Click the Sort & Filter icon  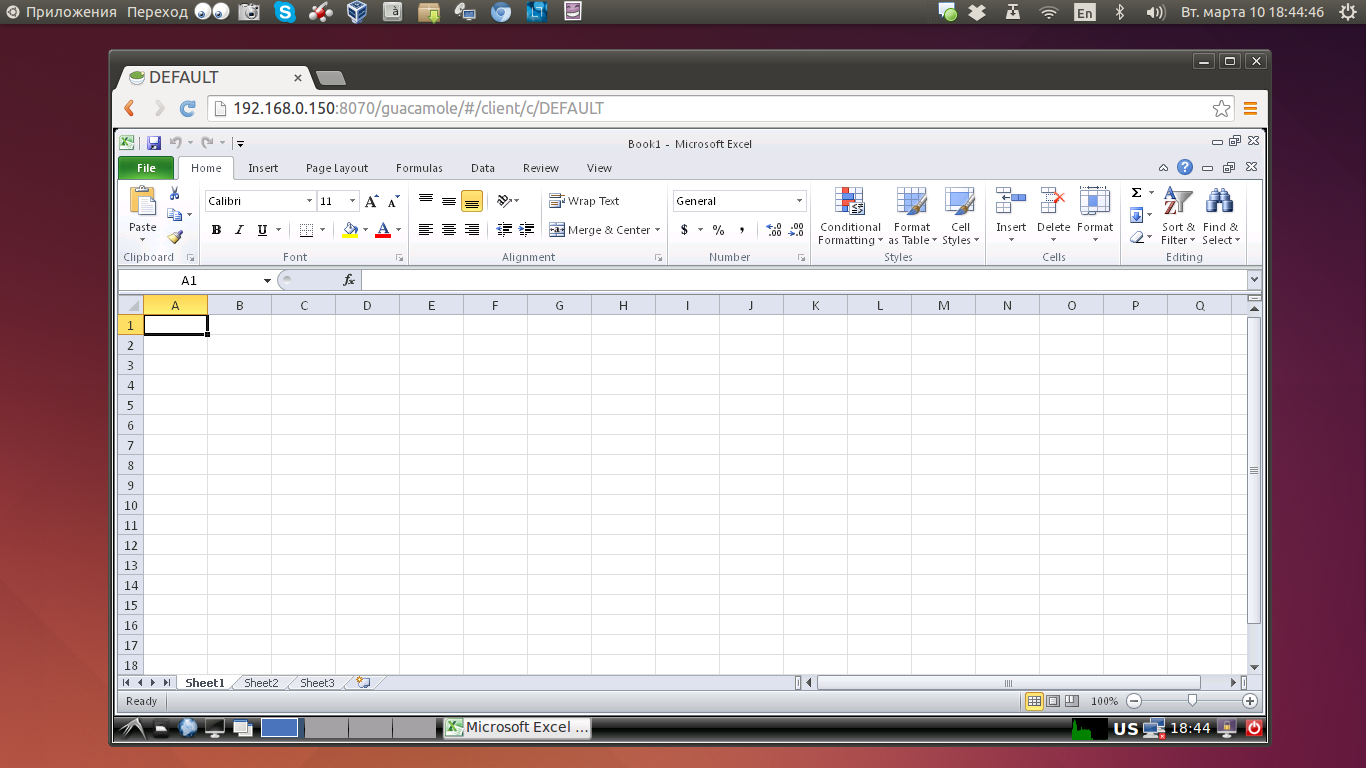point(1178,202)
